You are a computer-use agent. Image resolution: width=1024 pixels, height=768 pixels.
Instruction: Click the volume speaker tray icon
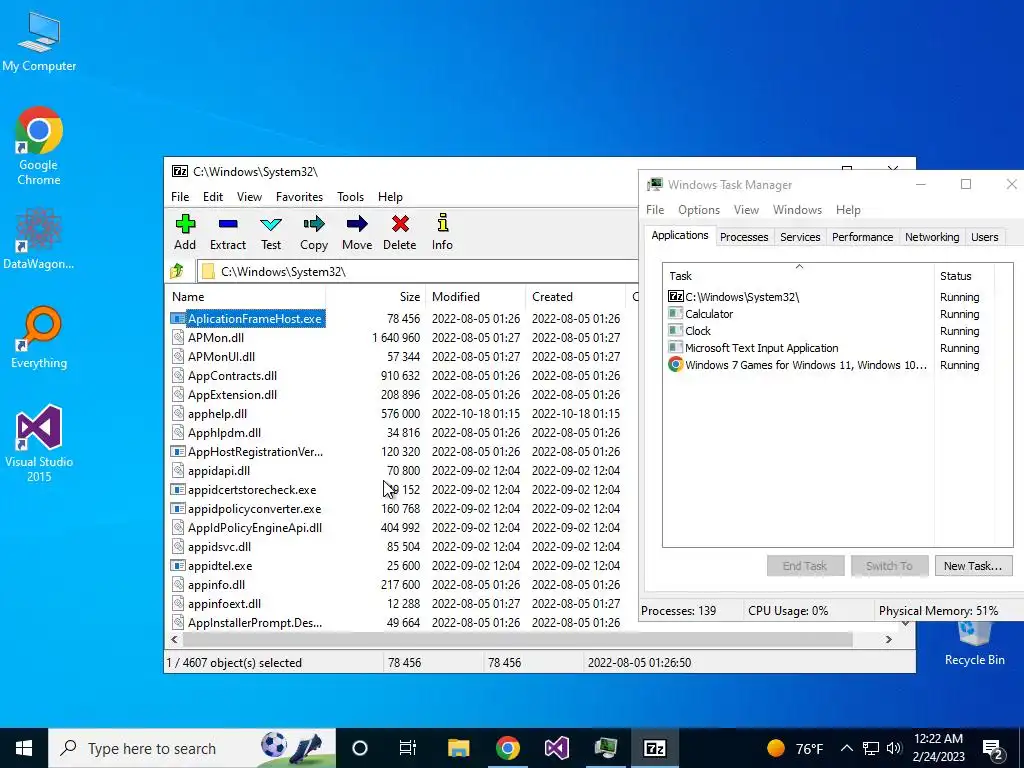(x=895, y=748)
